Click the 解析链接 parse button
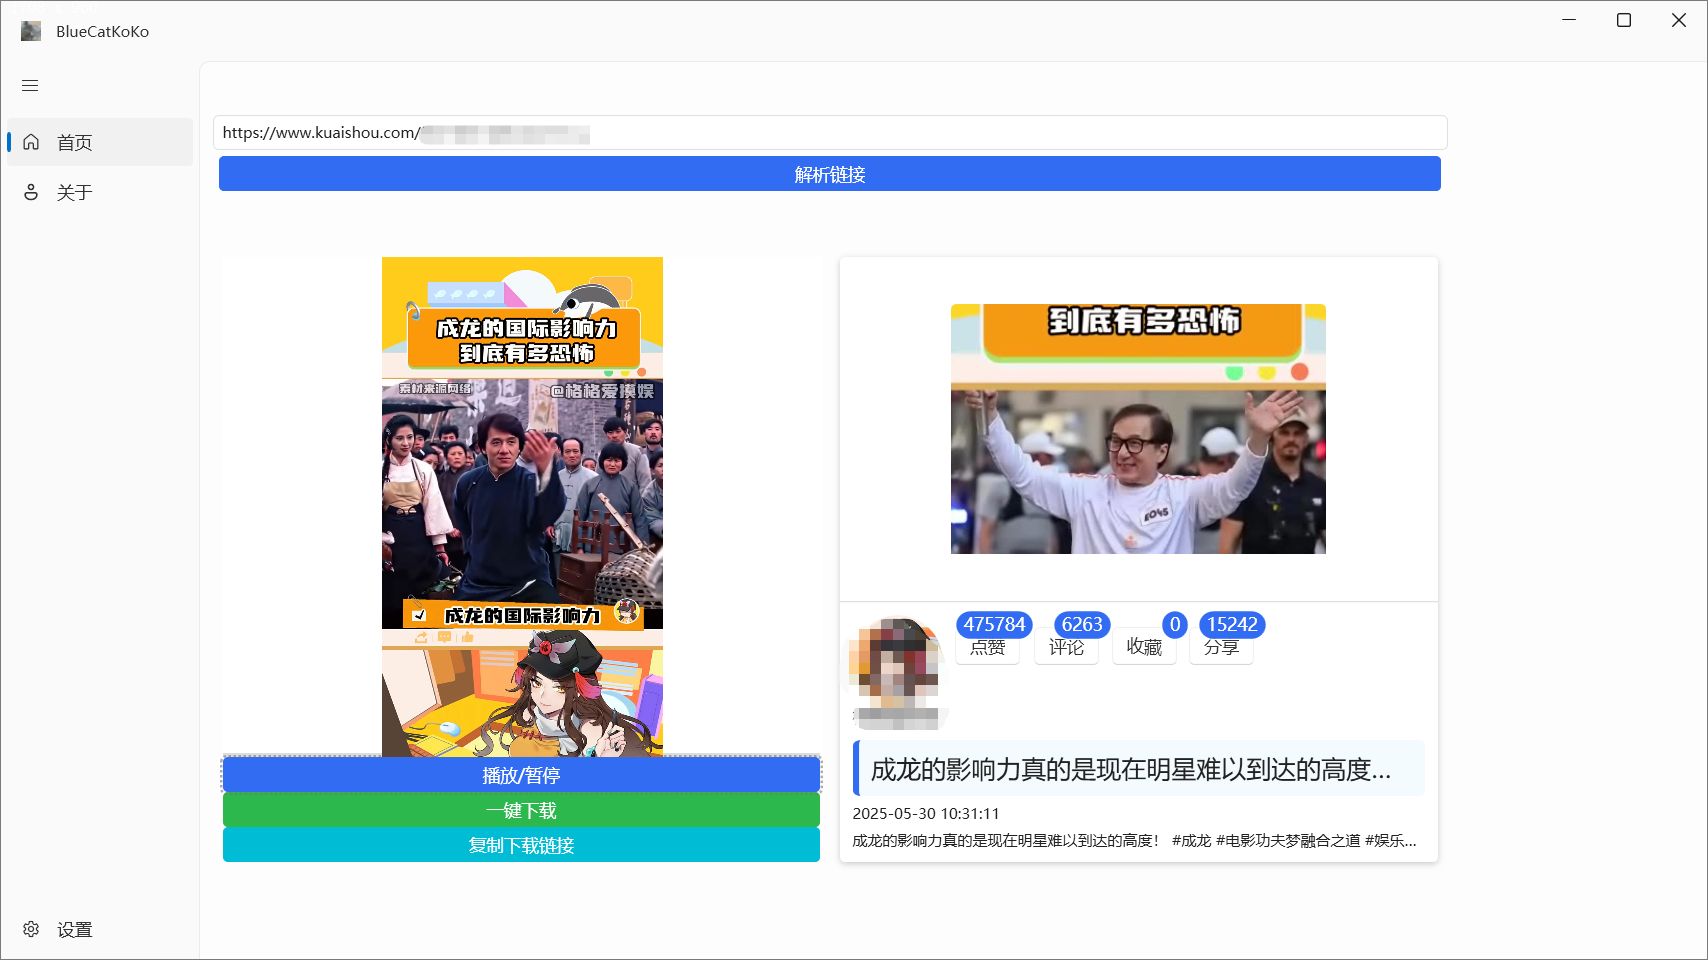Screen dimensions: 1708x960 click(x=830, y=174)
